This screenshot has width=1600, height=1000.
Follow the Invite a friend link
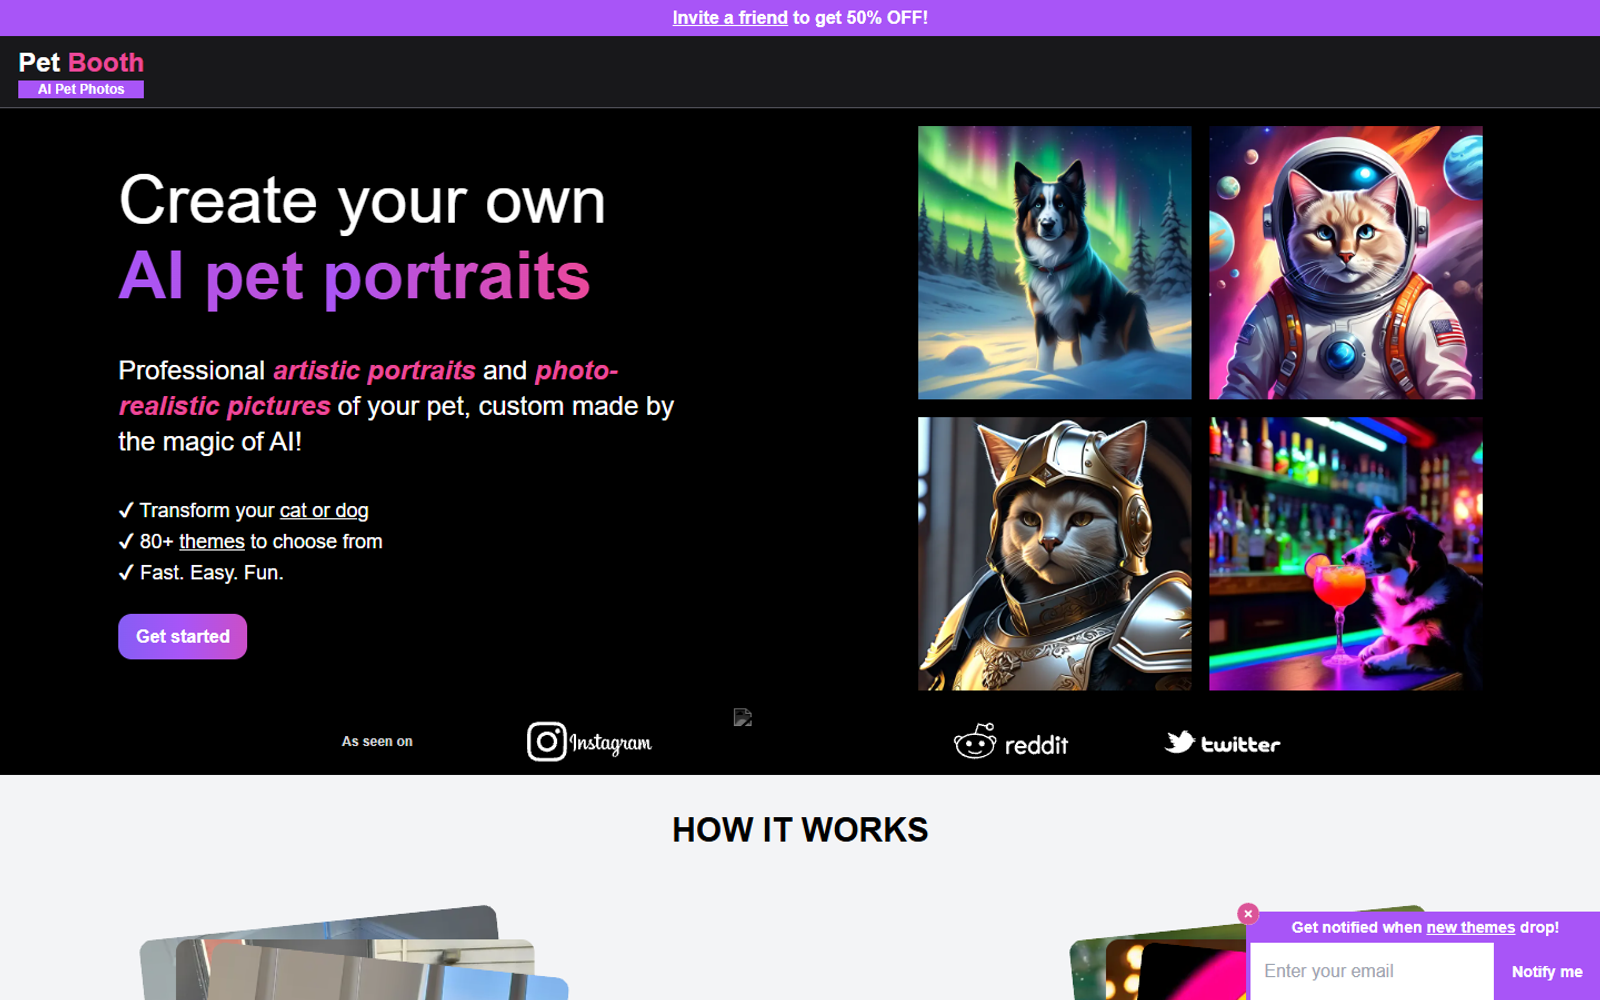point(730,17)
